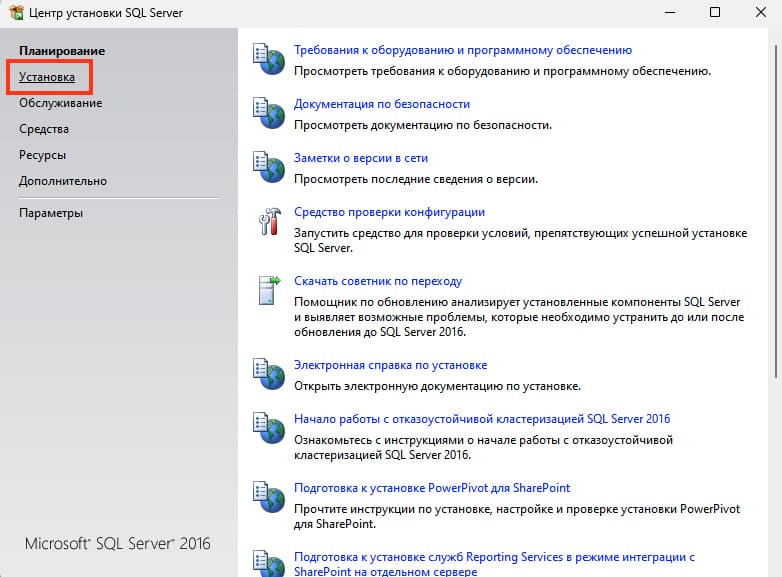This screenshot has height=577, width=782.
Task: Click the tools icon beside Средство проверки конфигурации
Action: pos(269,221)
